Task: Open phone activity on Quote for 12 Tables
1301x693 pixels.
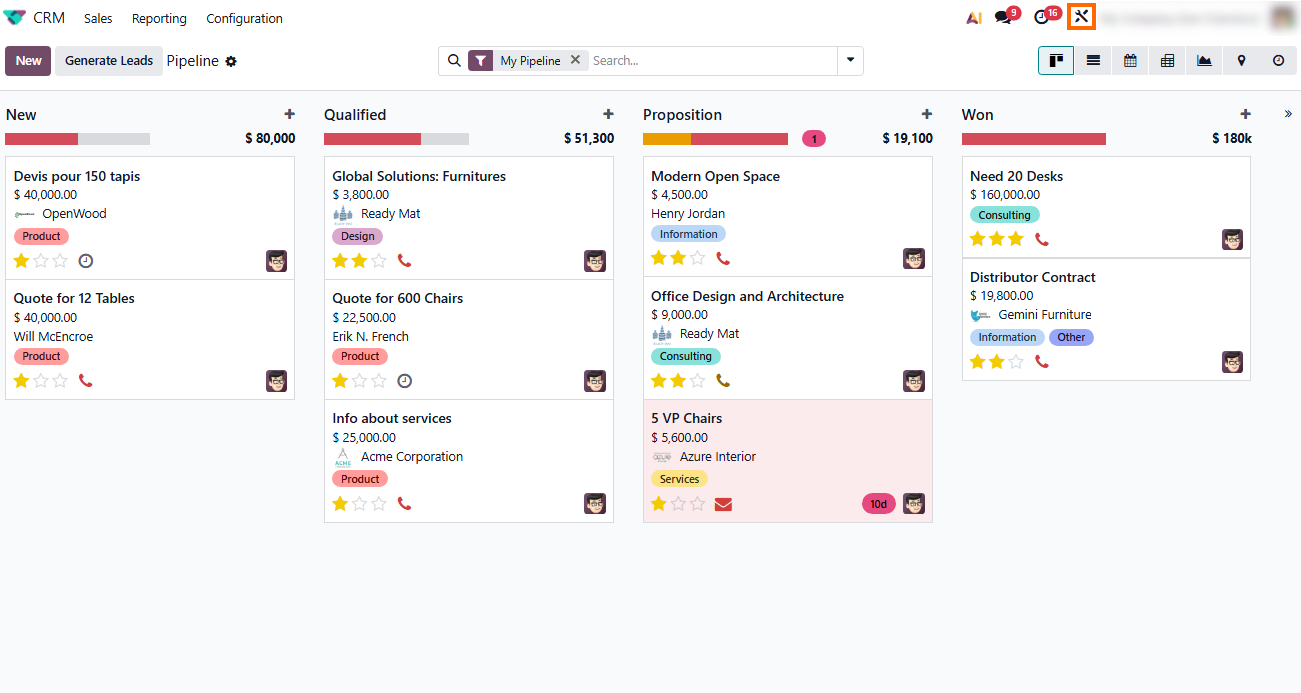Action: [86, 381]
